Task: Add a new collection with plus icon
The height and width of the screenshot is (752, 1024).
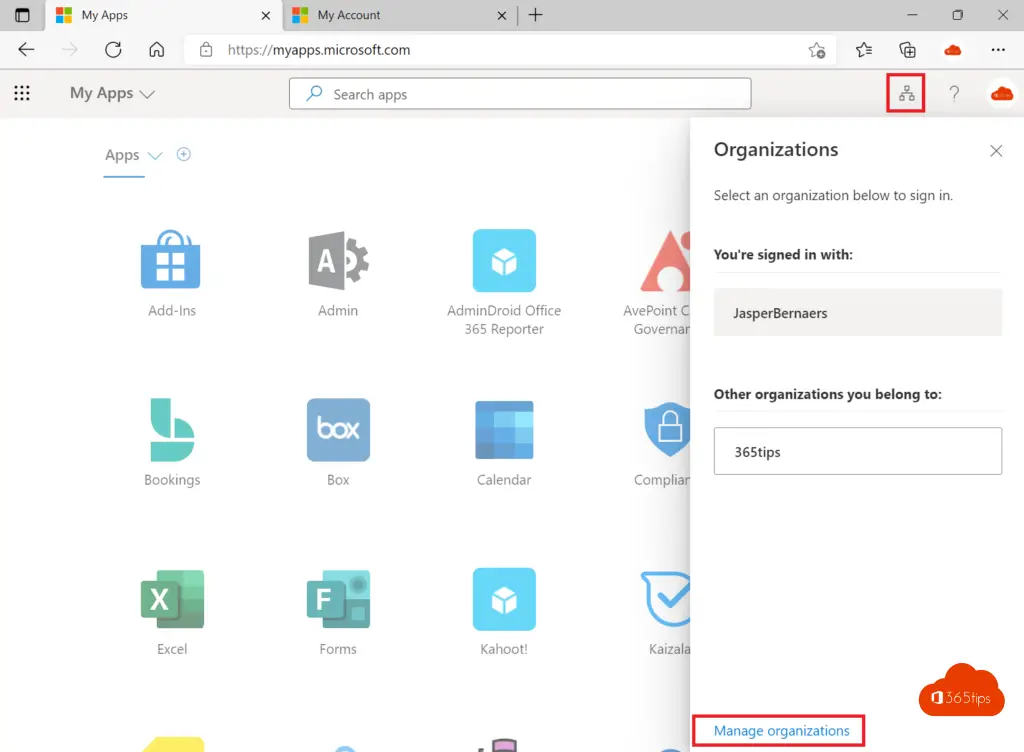Action: pyautogui.click(x=184, y=155)
